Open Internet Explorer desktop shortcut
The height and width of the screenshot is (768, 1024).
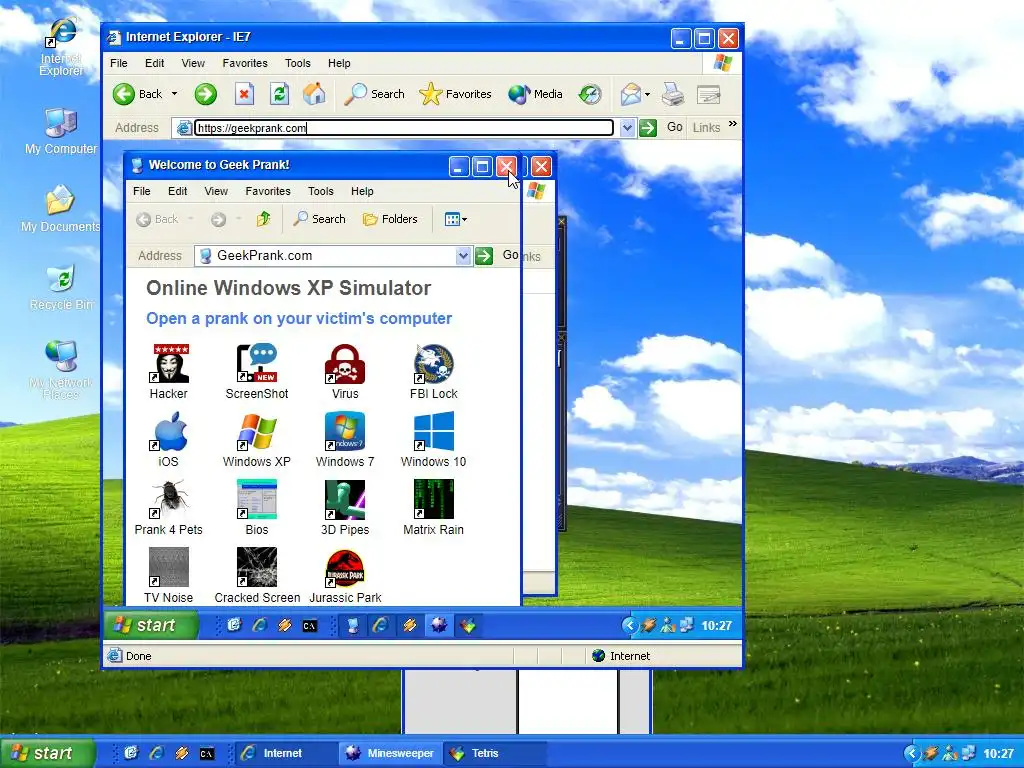tap(61, 47)
